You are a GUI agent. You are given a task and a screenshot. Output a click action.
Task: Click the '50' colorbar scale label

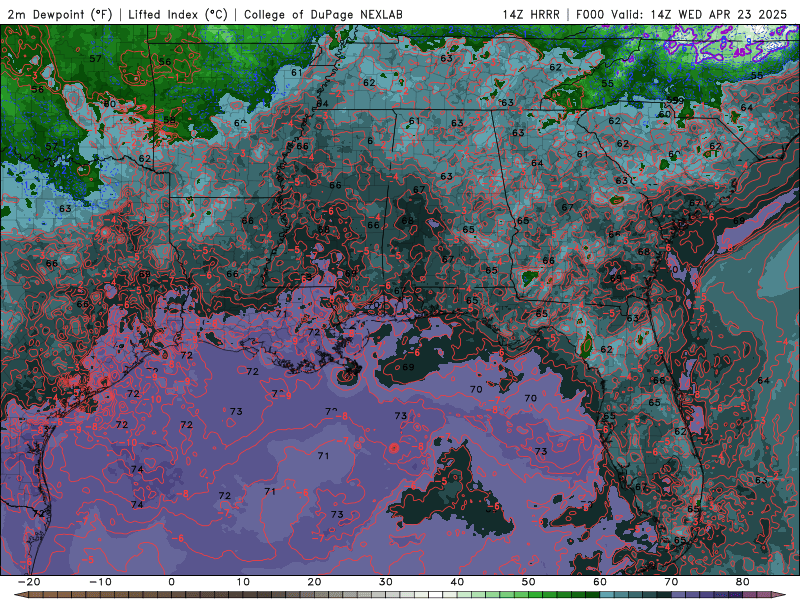pyautogui.click(x=529, y=582)
